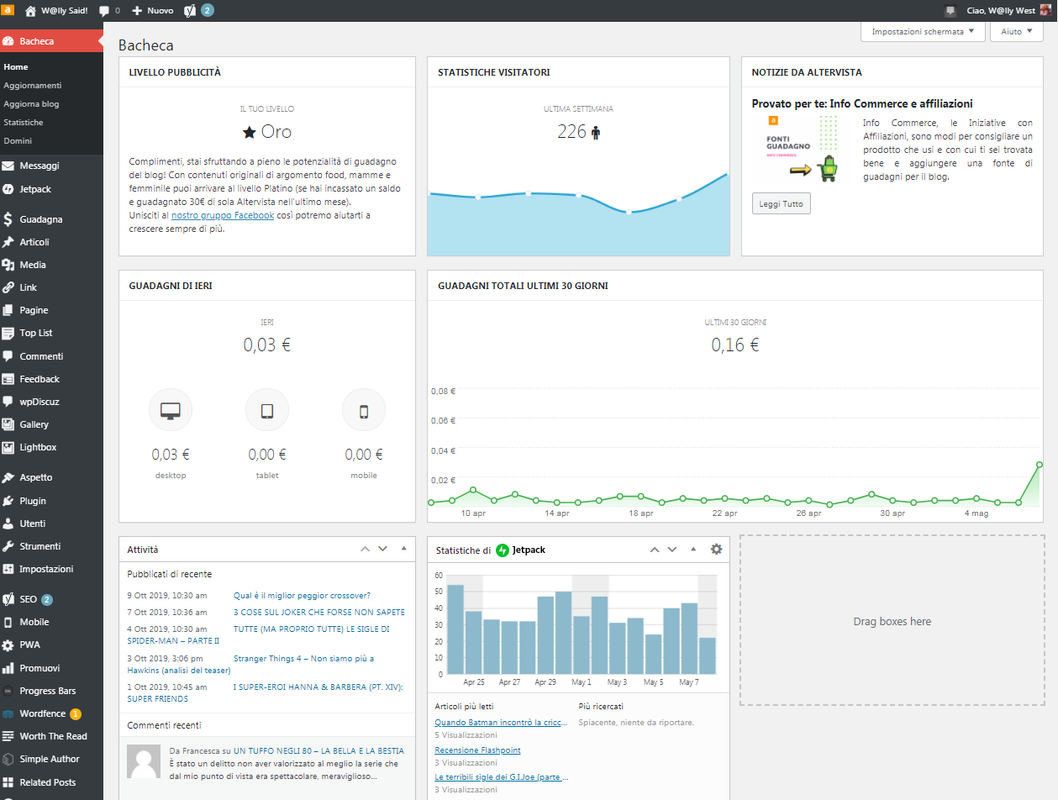Click the notification icon near Ciao greeting
The image size is (1058, 800).
tap(950, 11)
